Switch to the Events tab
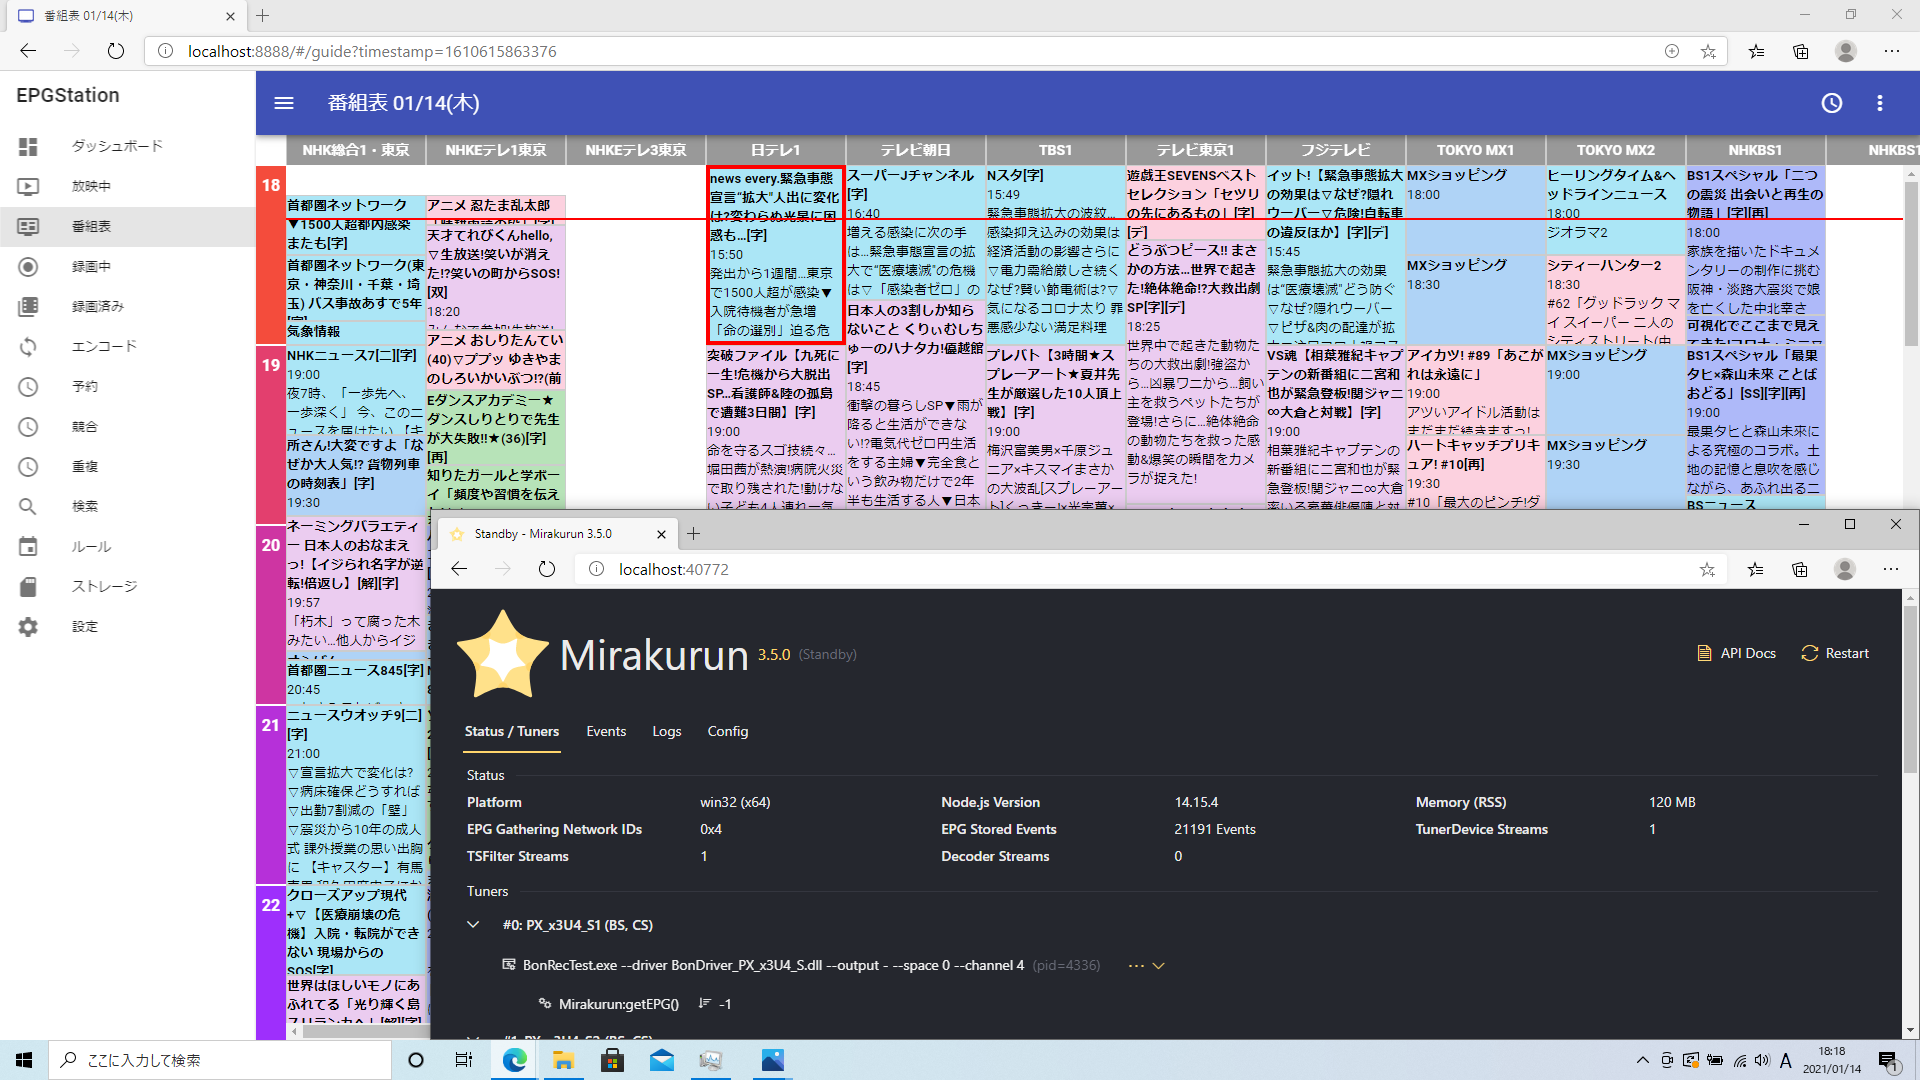This screenshot has width=1920, height=1080. pyautogui.click(x=606, y=731)
